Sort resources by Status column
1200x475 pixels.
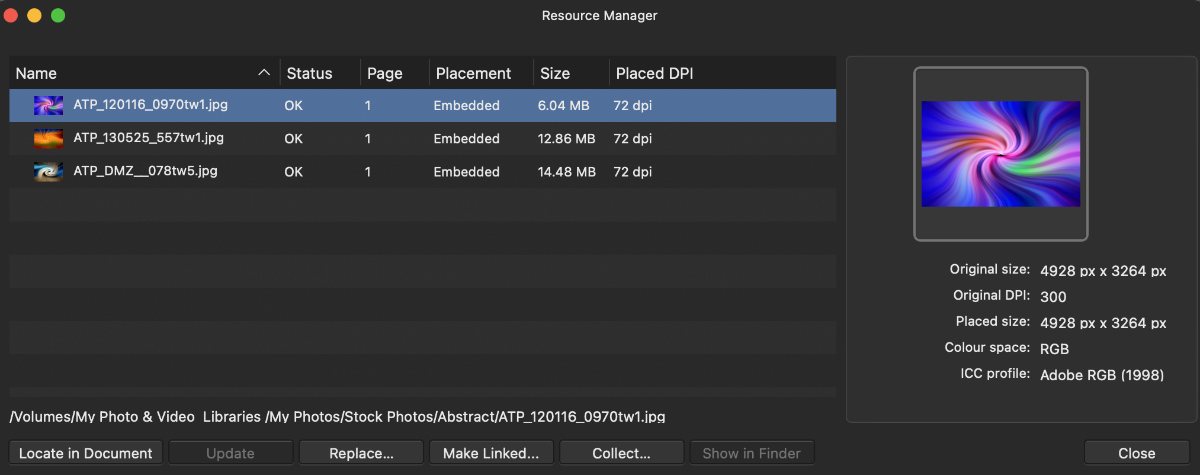point(309,73)
